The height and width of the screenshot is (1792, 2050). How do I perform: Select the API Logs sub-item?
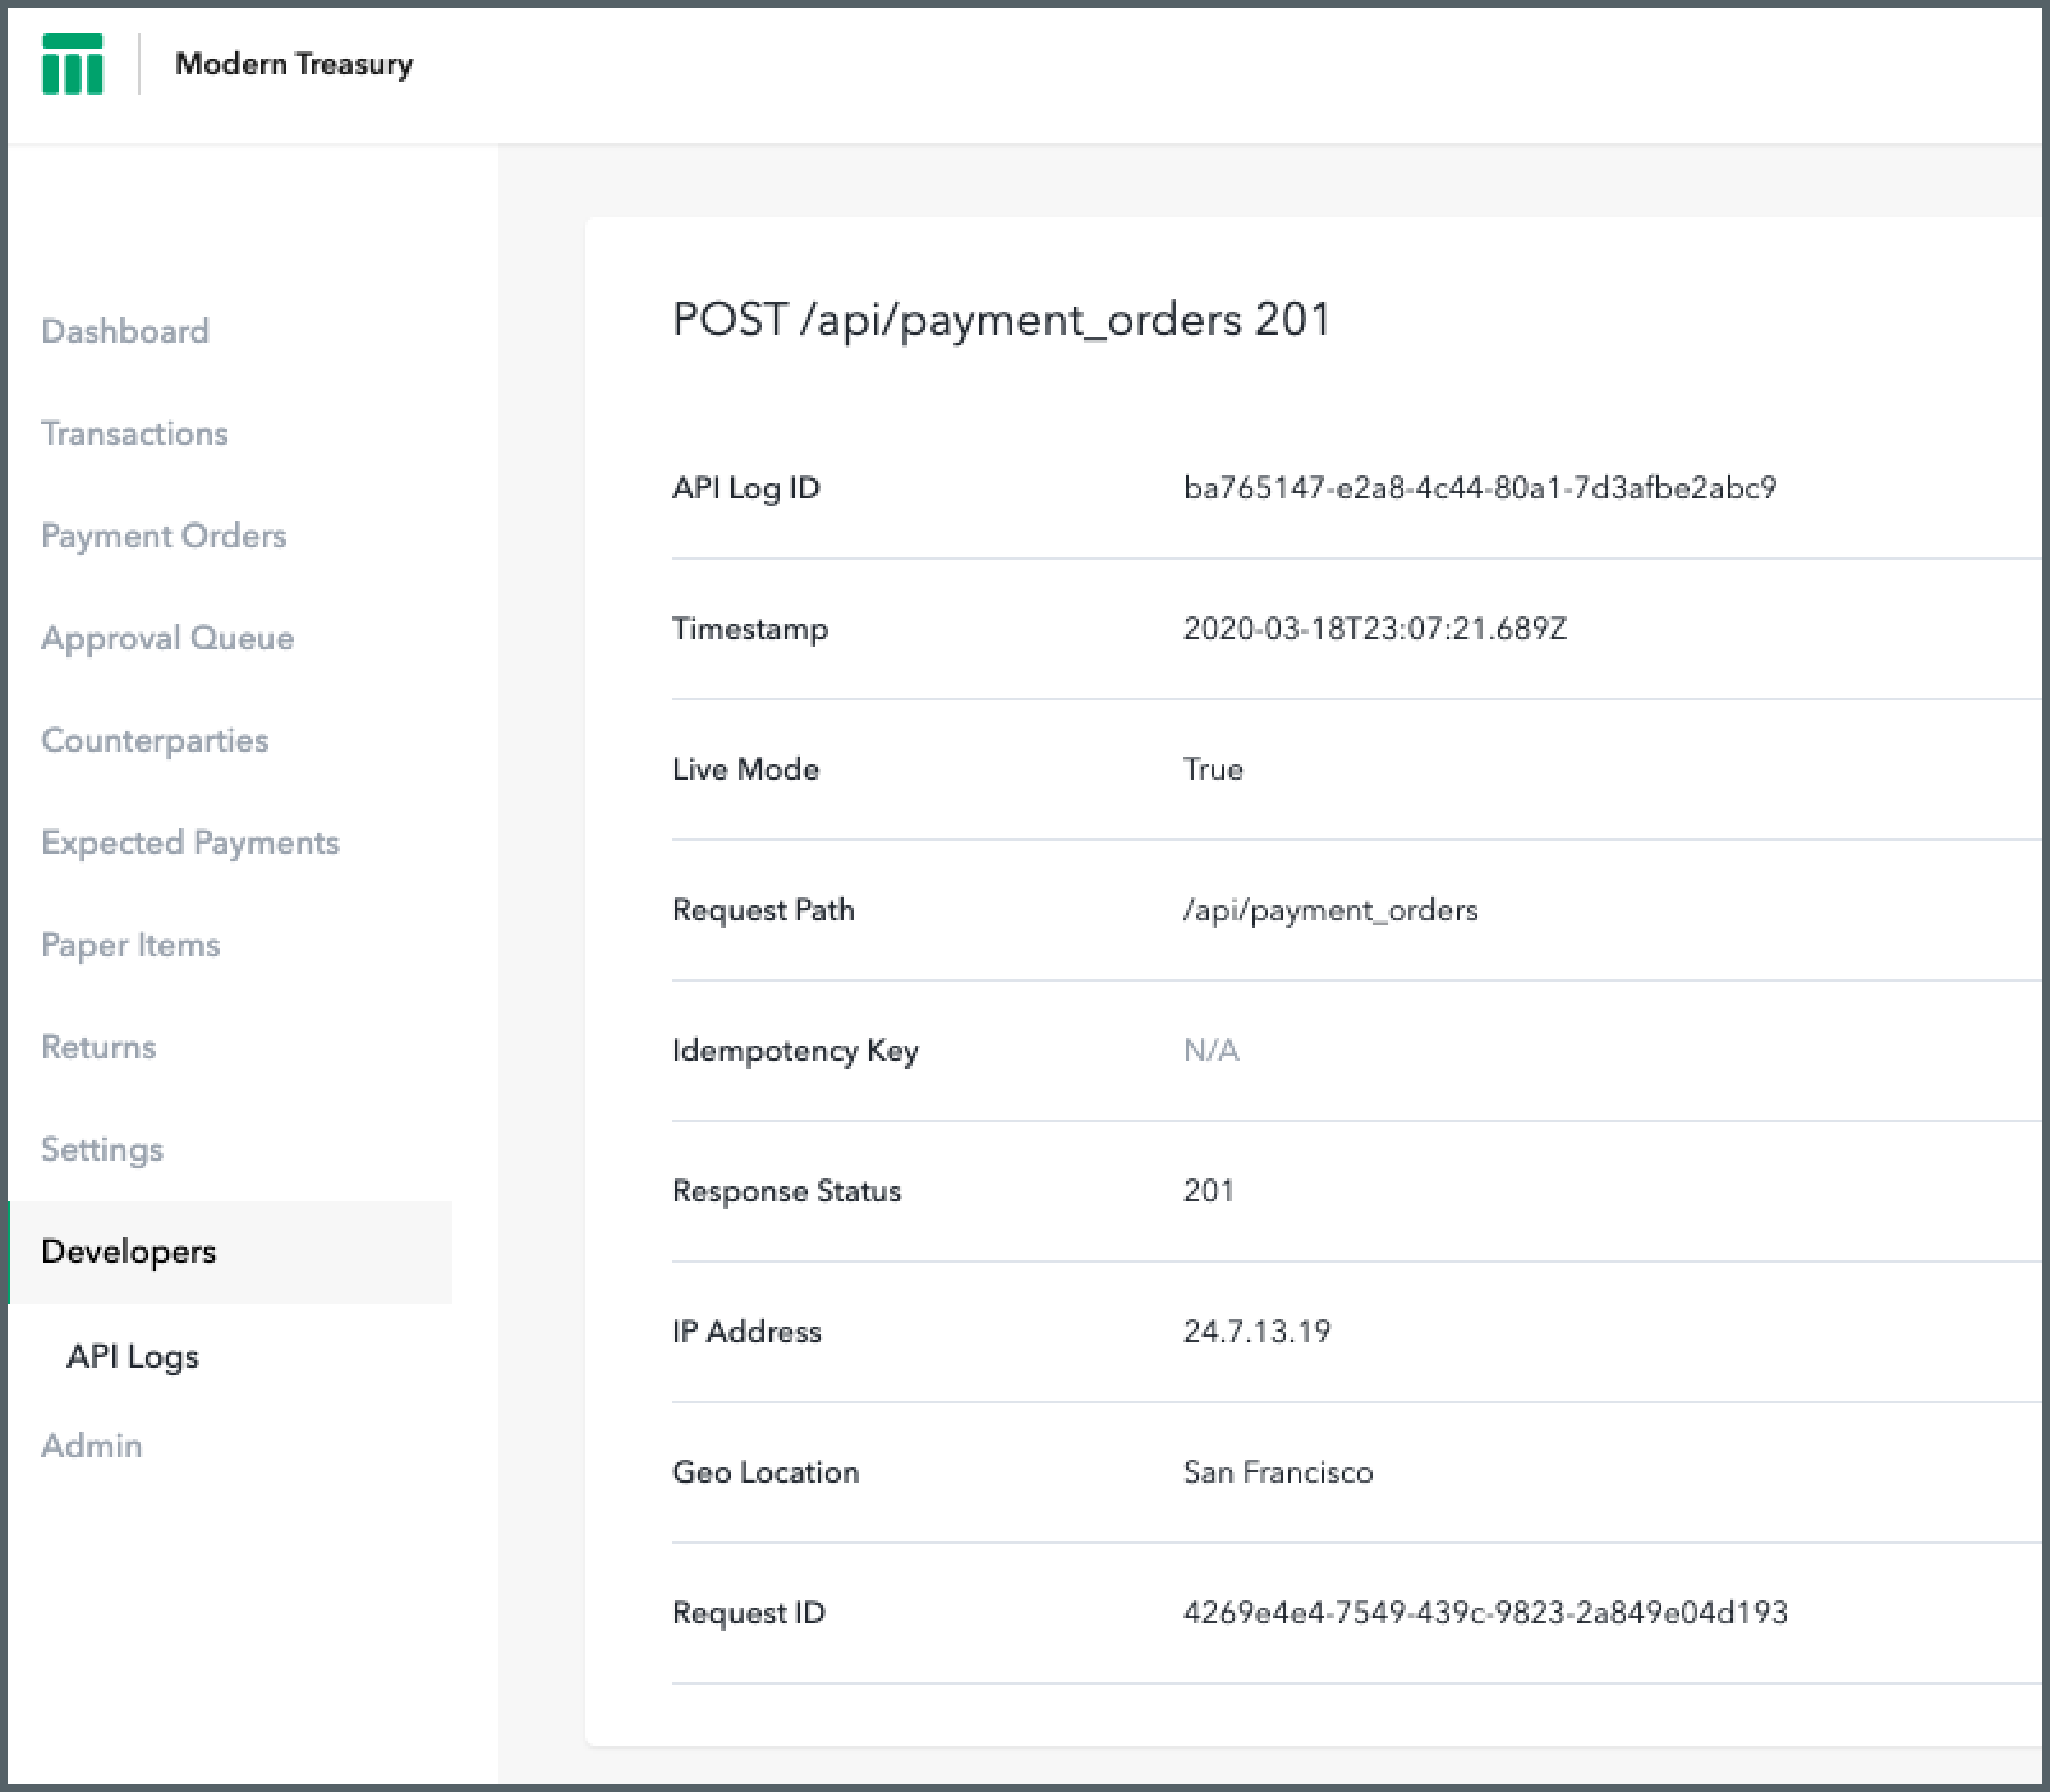click(132, 1356)
